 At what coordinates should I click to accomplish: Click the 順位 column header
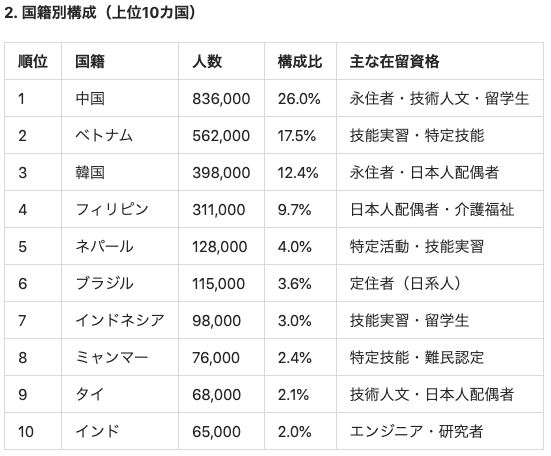pyautogui.click(x=33, y=61)
